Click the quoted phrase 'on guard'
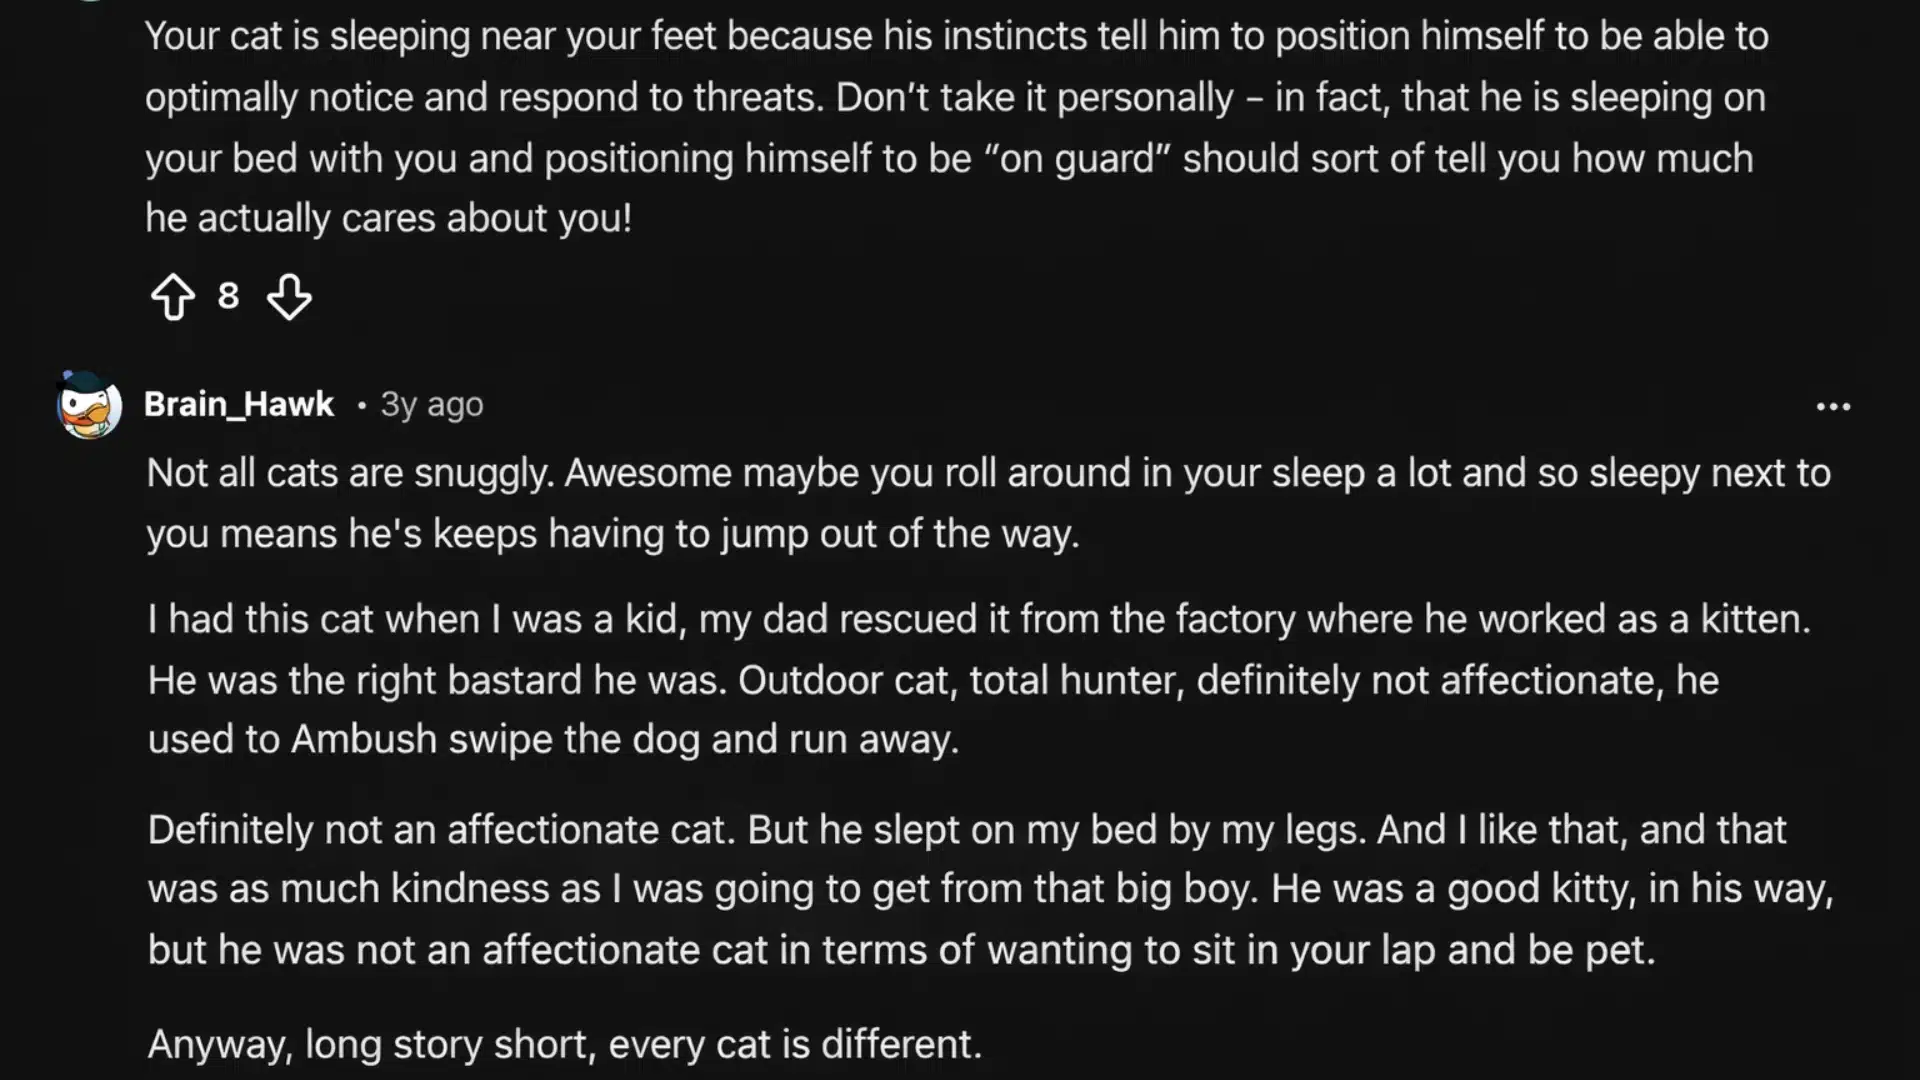The height and width of the screenshot is (1080, 1920). point(1082,158)
